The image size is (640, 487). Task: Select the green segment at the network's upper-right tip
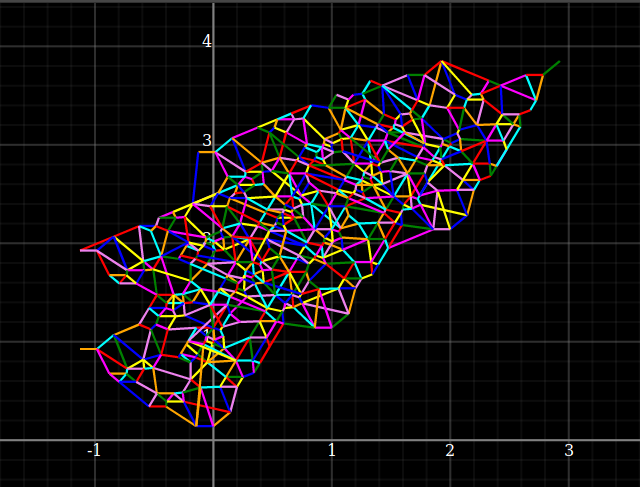tap(551, 68)
